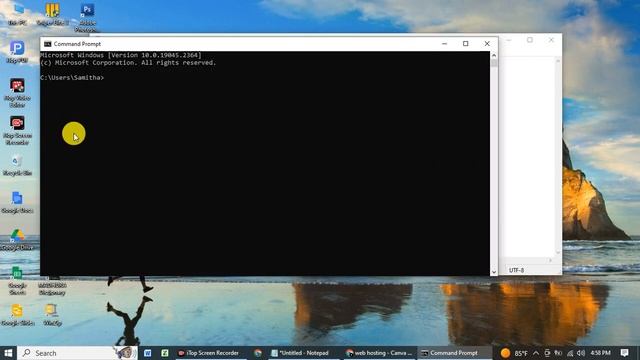Click the clock showing 4:58 PM
Viewport: 640px width, 360px height.
[x=600, y=353]
